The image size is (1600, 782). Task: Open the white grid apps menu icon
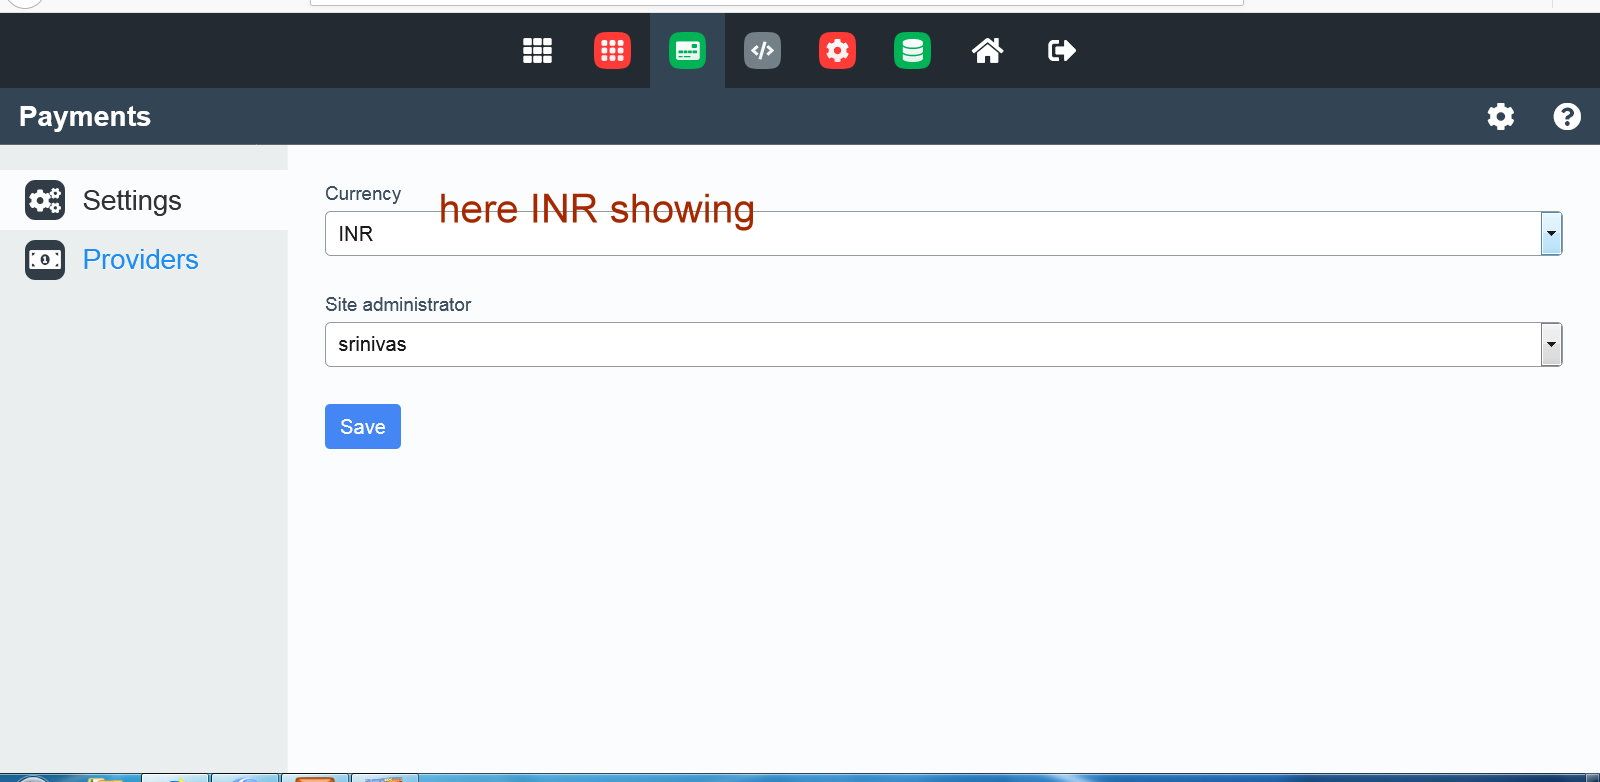[537, 51]
